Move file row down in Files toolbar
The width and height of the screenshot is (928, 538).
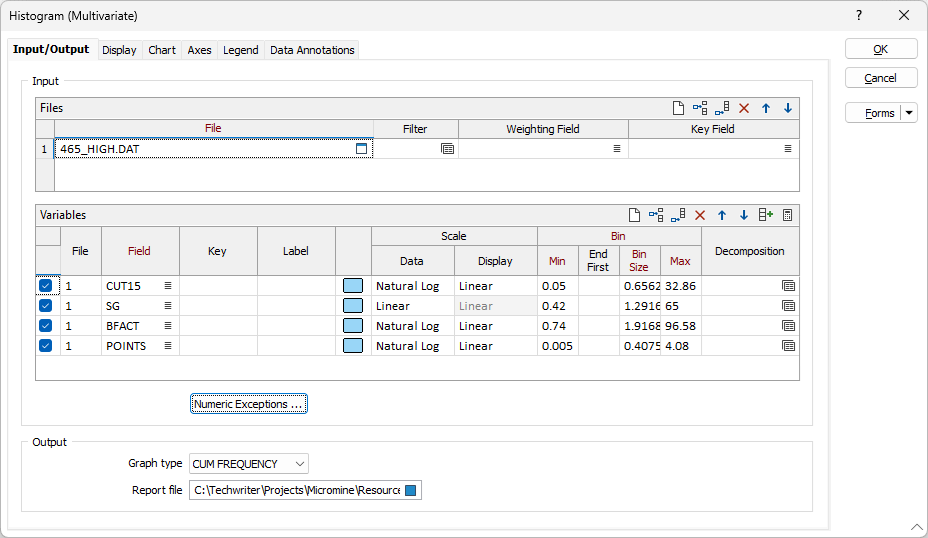point(788,108)
